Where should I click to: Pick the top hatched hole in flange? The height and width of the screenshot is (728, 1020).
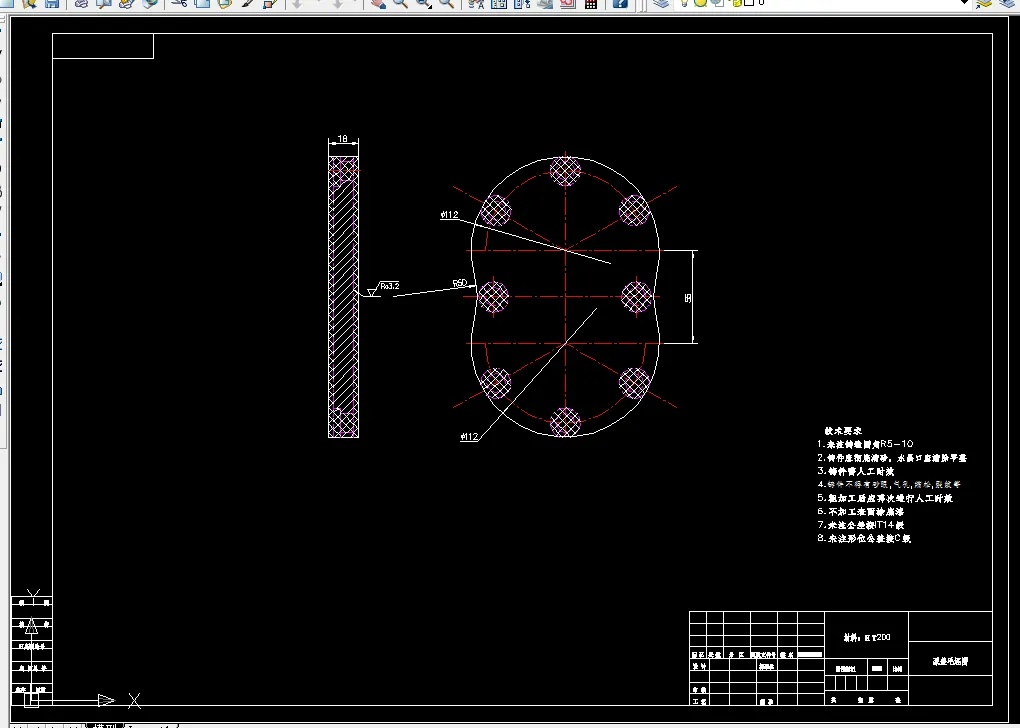565,171
